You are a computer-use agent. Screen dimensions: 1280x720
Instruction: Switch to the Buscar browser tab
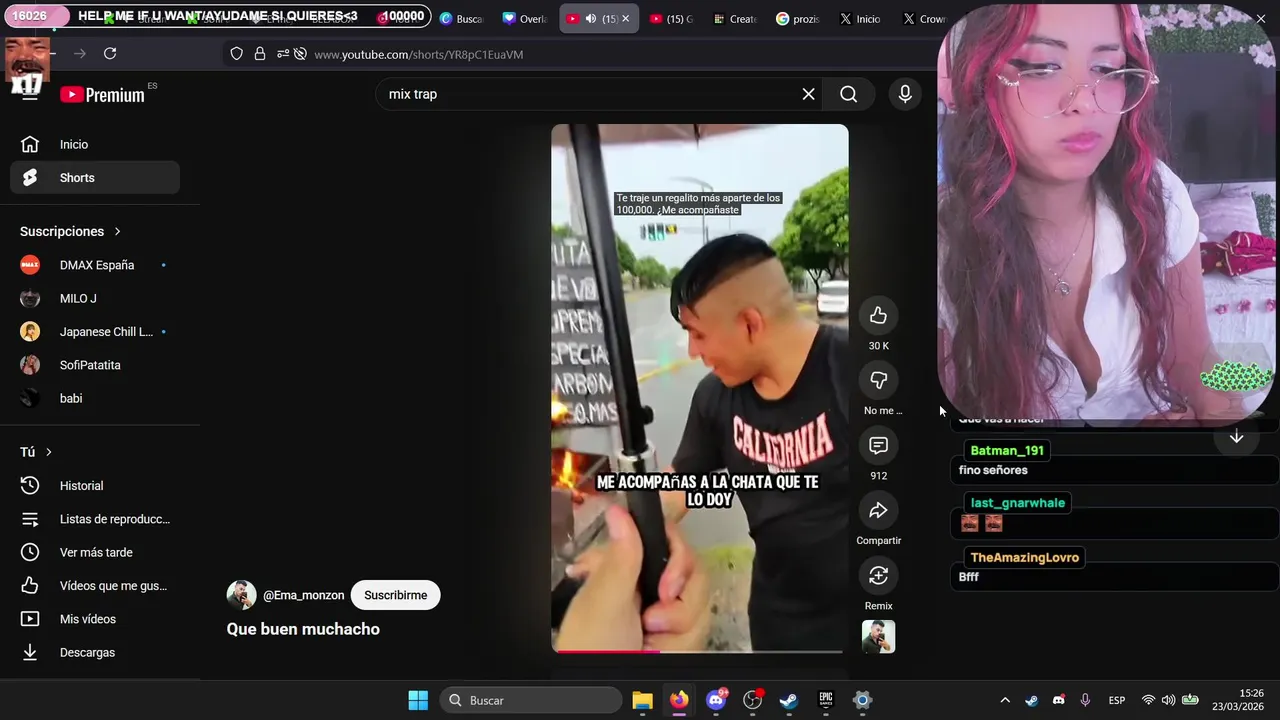pos(462,19)
